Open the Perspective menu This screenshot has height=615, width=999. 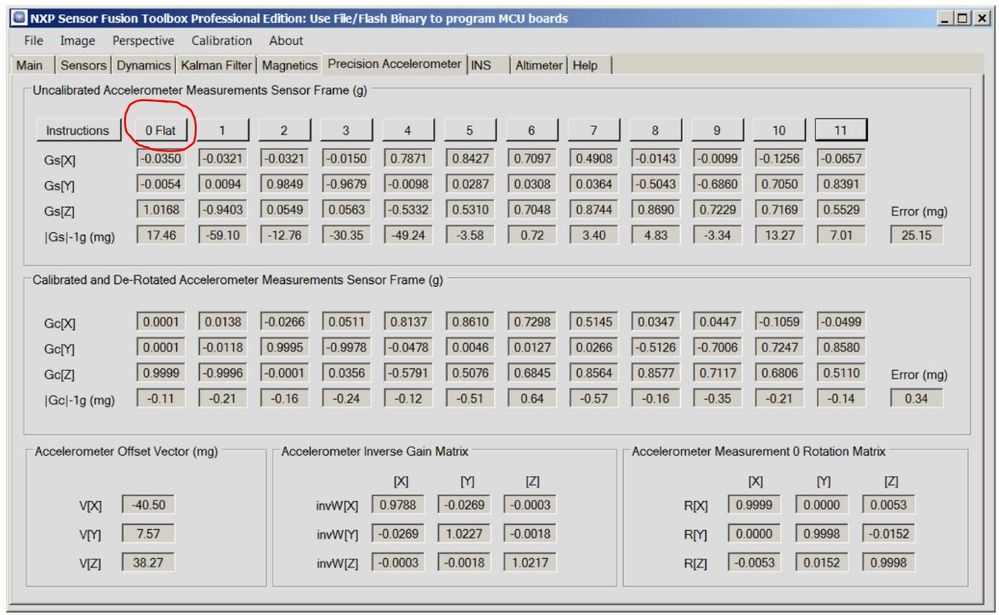(143, 41)
